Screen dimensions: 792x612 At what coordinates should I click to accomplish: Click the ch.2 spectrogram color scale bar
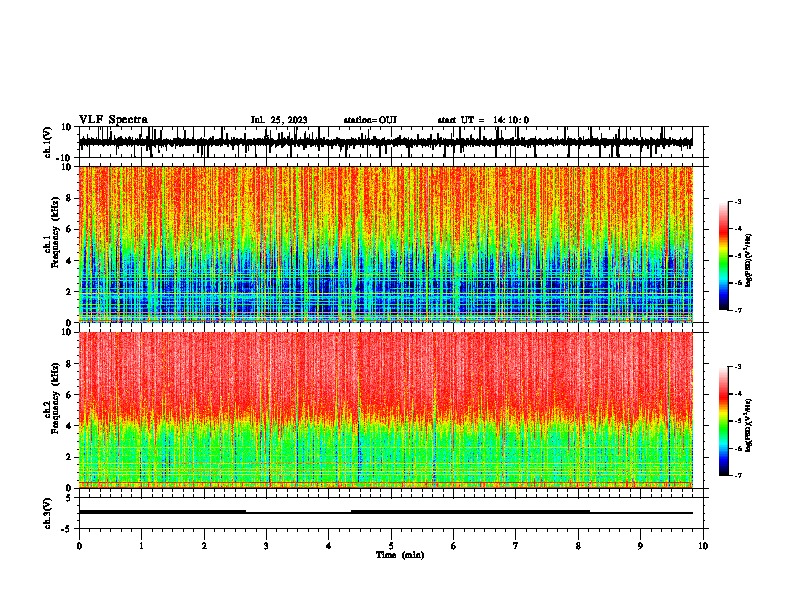724,421
